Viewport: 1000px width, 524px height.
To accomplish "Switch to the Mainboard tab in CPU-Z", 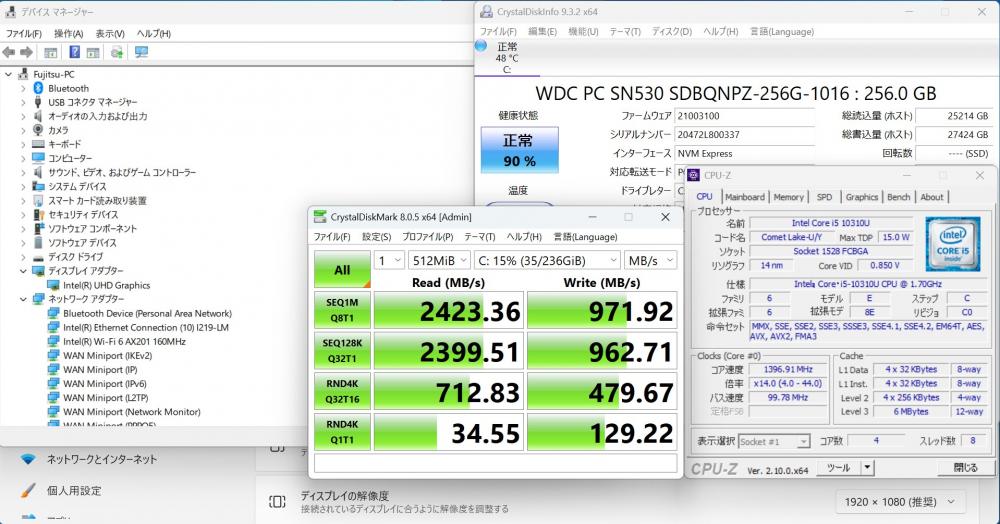I will click(x=744, y=197).
